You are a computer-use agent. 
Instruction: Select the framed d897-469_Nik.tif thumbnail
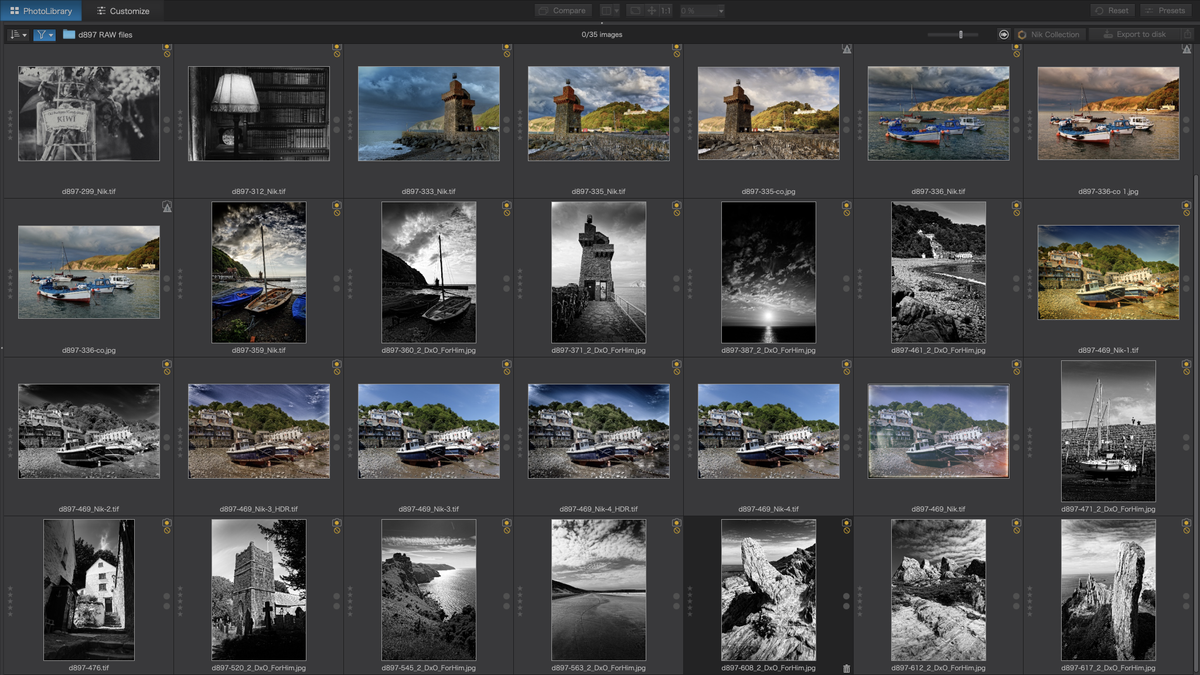pos(939,431)
